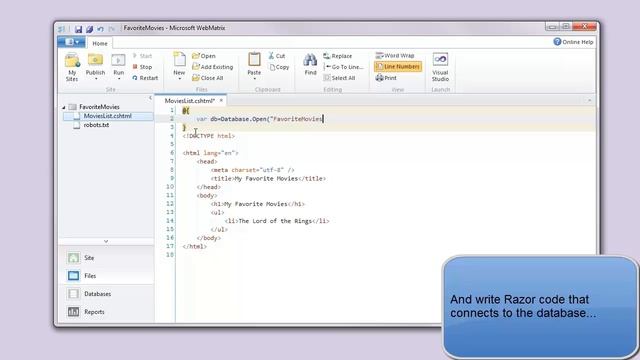The height and width of the screenshot is (360, 640).
Task: Click the 'My Favorite Movies' title line
Action: [x=268, y=178]
